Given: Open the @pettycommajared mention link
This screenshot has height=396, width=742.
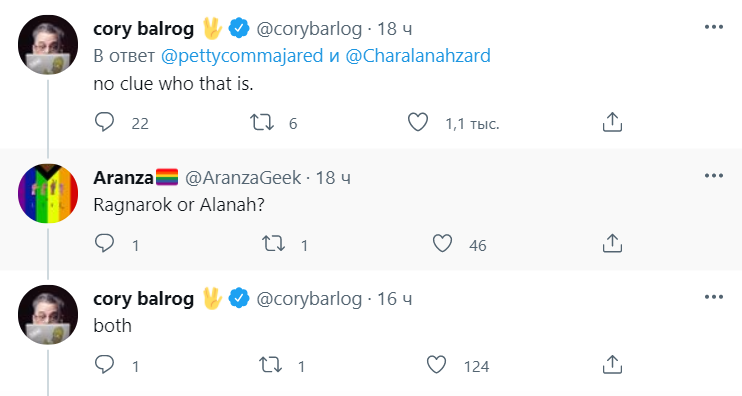Looking at the screenshot, I should click(242, 56).
